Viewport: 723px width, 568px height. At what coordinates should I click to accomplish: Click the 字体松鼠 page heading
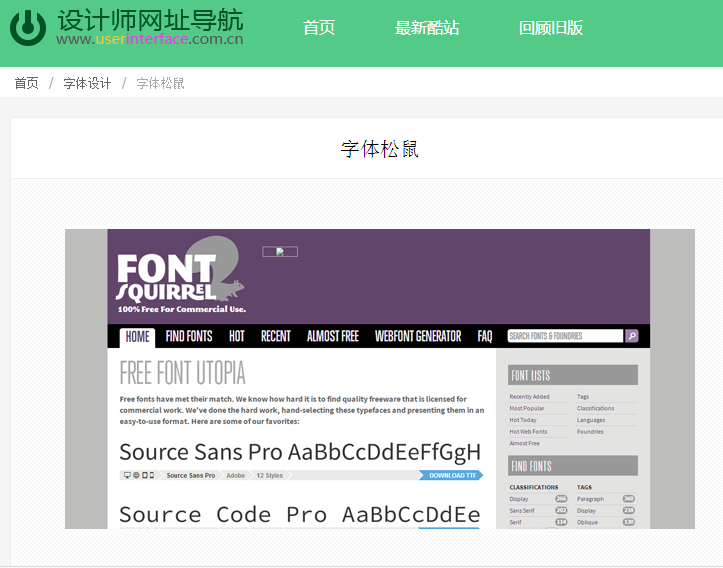click(379, 149)
